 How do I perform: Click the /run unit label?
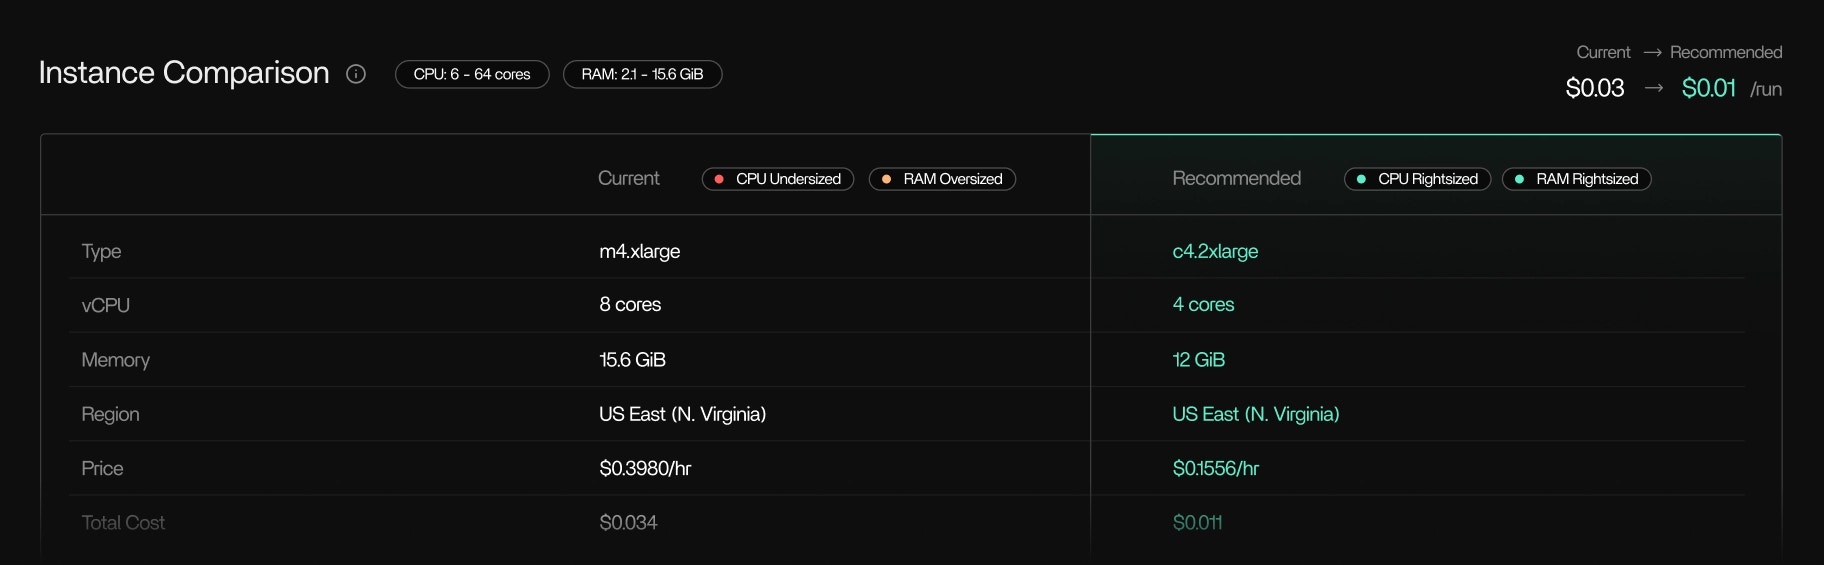1766,90
